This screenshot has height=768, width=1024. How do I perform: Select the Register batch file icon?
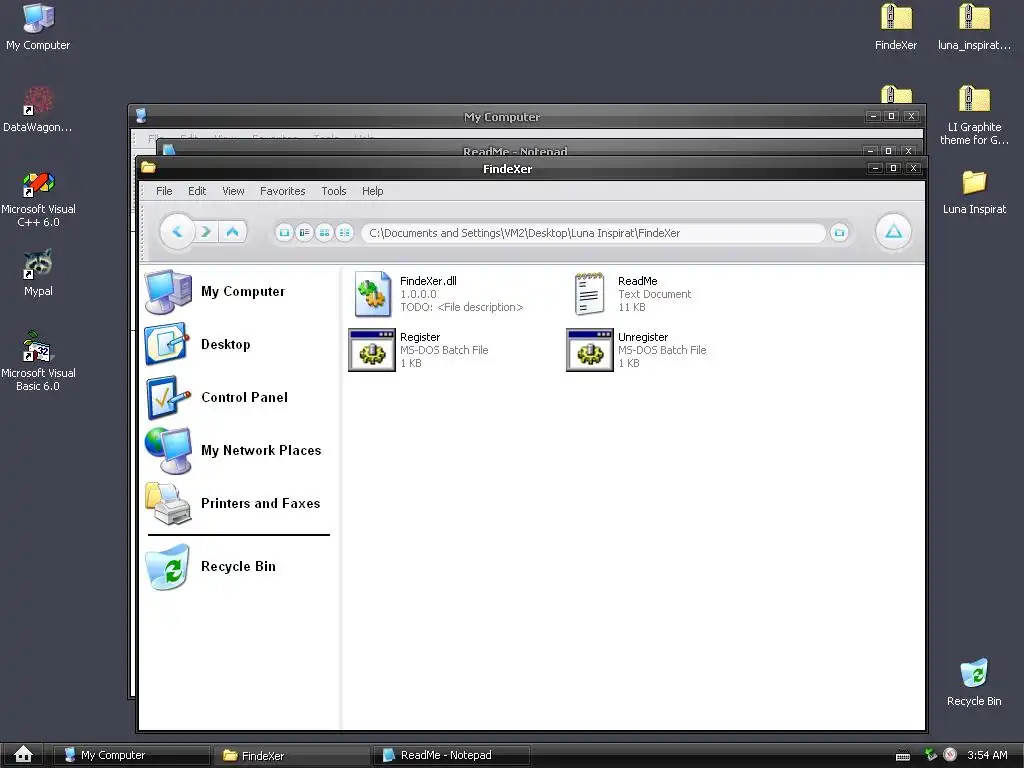[x=372, y=350]
